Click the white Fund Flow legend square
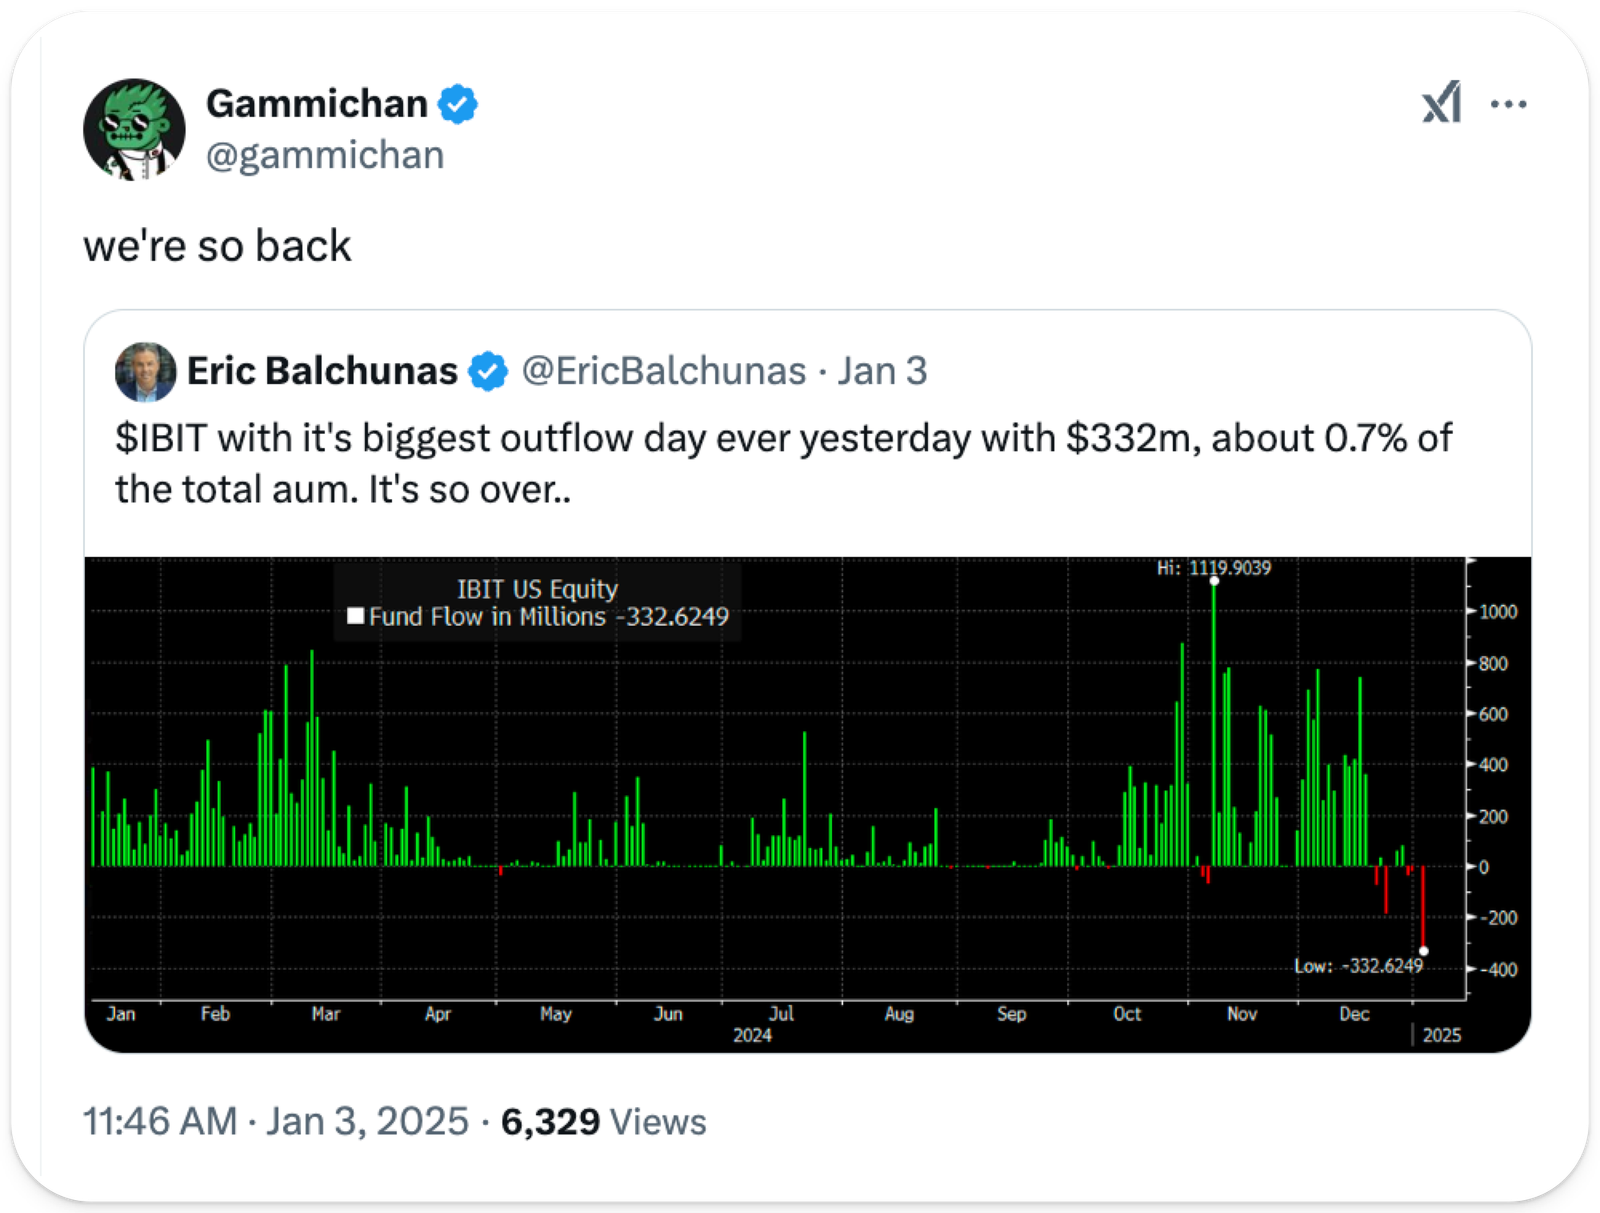The height and width of the screenshot is (1213, 1600). point(355,616)
